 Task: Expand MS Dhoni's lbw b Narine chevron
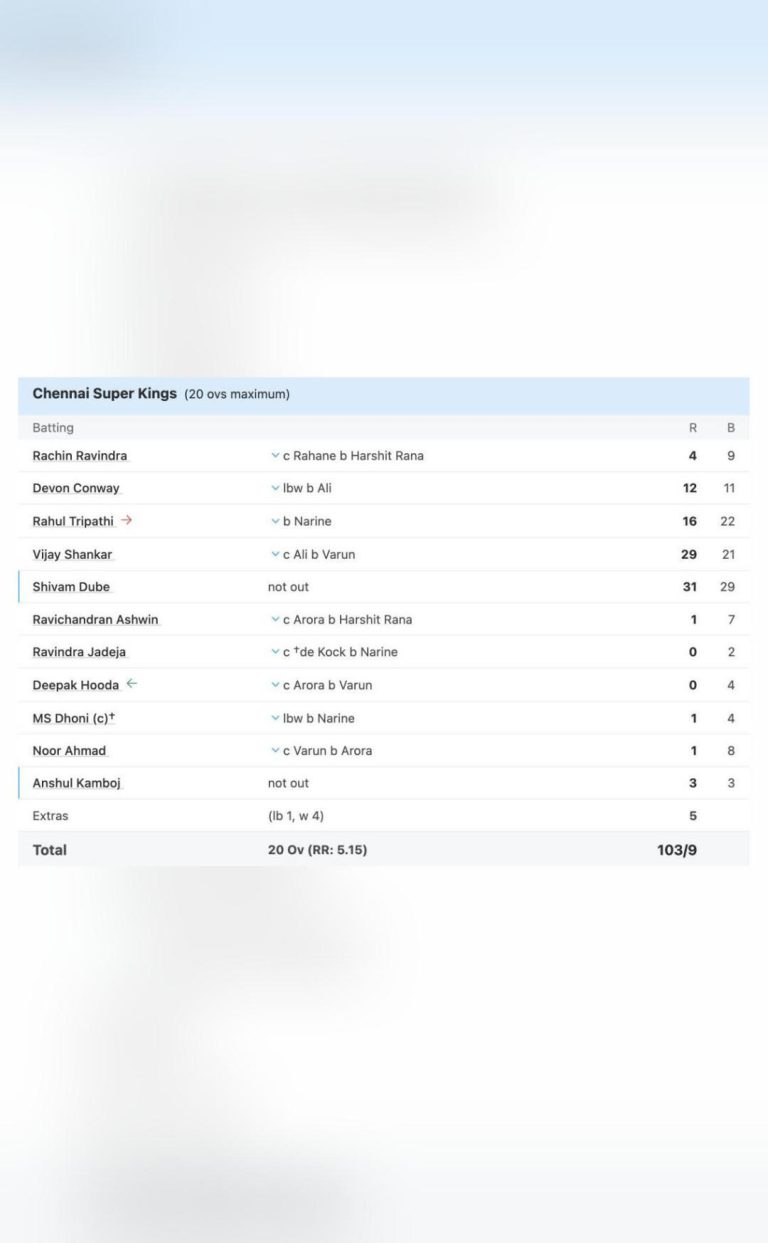tap(275, 718)
